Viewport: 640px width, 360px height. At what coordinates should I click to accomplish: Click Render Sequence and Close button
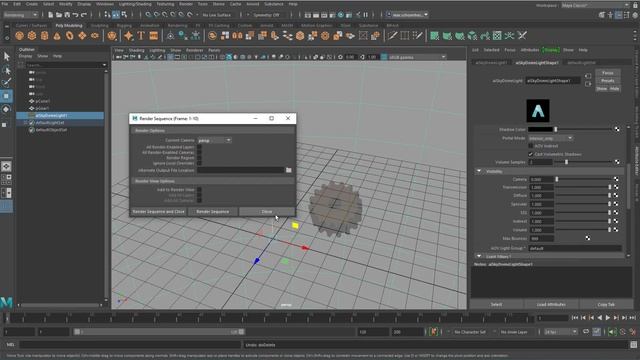pos(158,211)
